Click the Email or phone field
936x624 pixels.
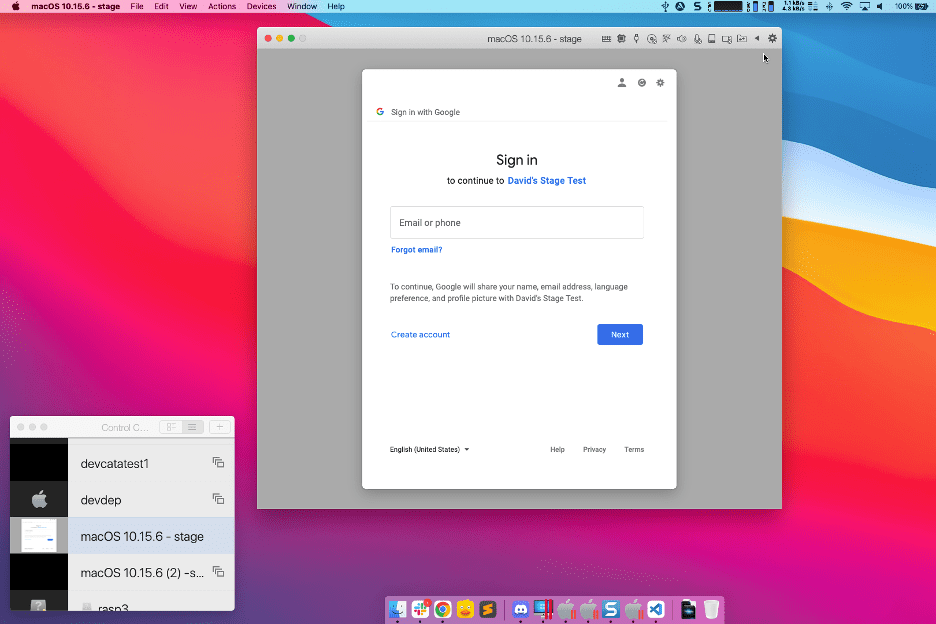point(517,223)
